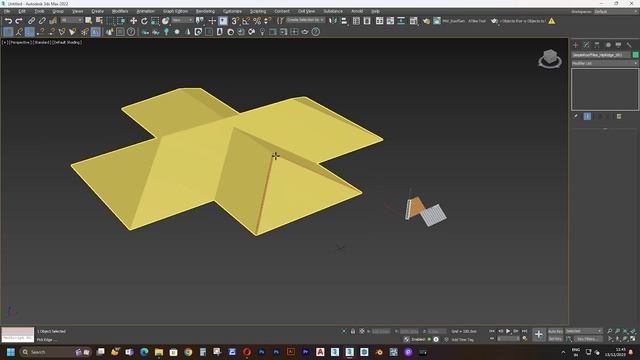Activate the Select and Rotate tool
The height and width of the screenshot is (360, 640).
(144, 21)
